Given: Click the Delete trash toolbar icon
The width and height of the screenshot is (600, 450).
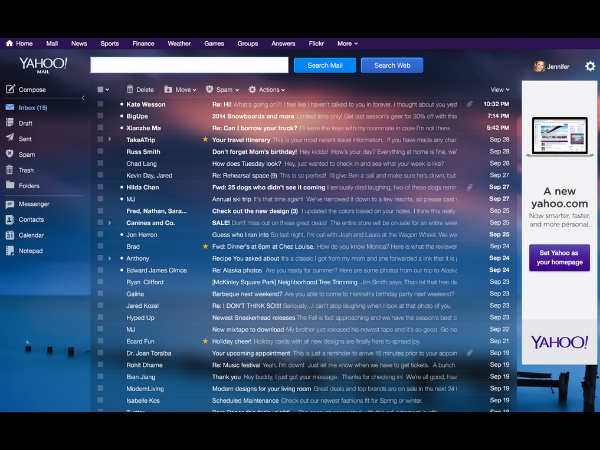Looking at the screenshot, I should (130, 89).
